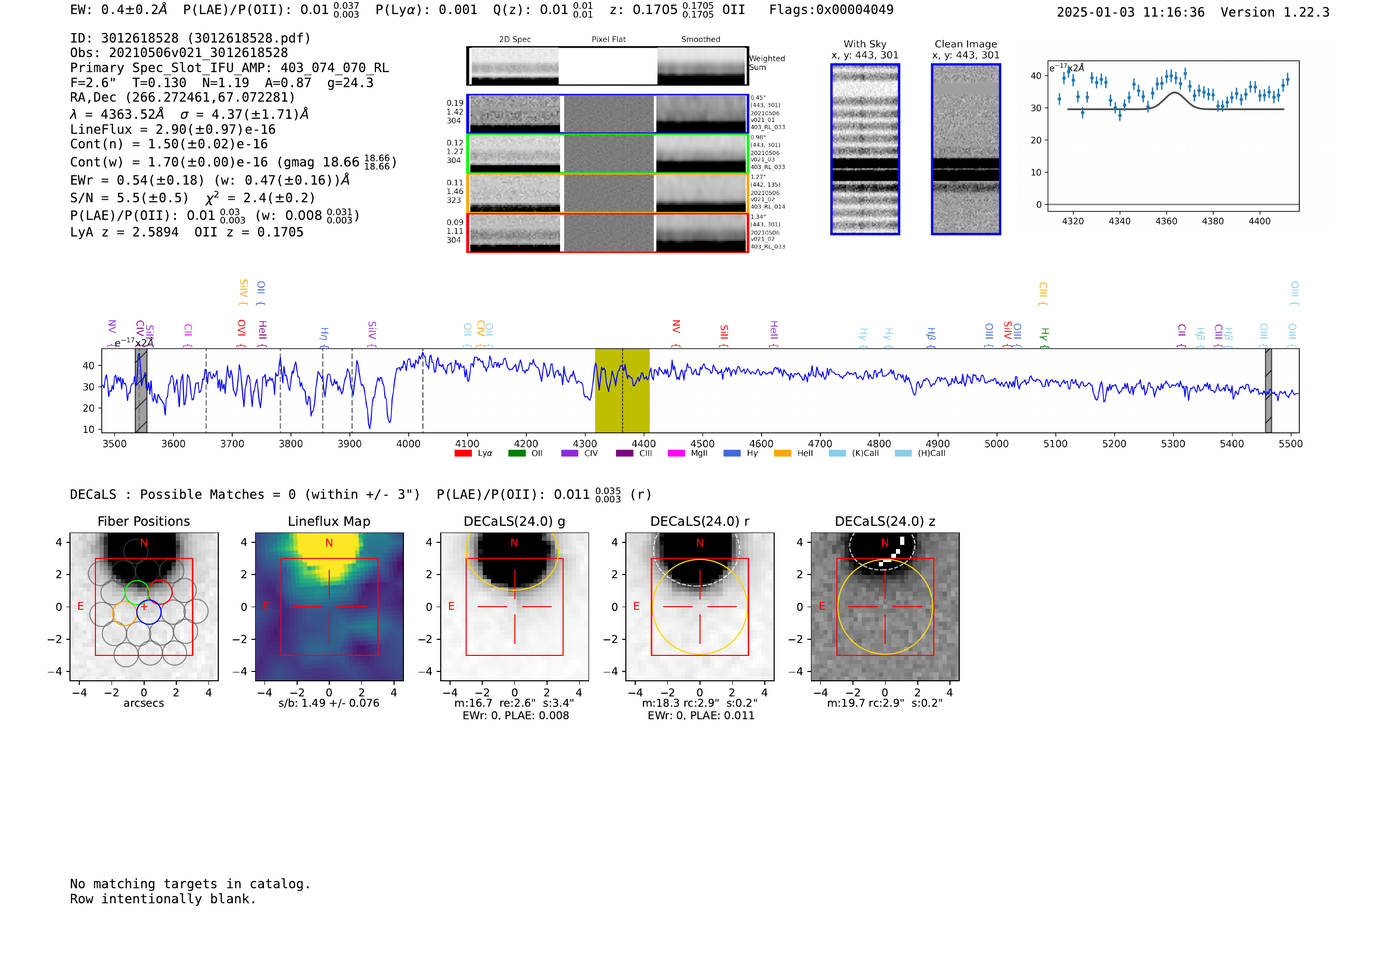The height and width of the screenshot is (953, 1400).
Task: Click the Weighted Sum 2D spectrum strip
Action: 608,66
